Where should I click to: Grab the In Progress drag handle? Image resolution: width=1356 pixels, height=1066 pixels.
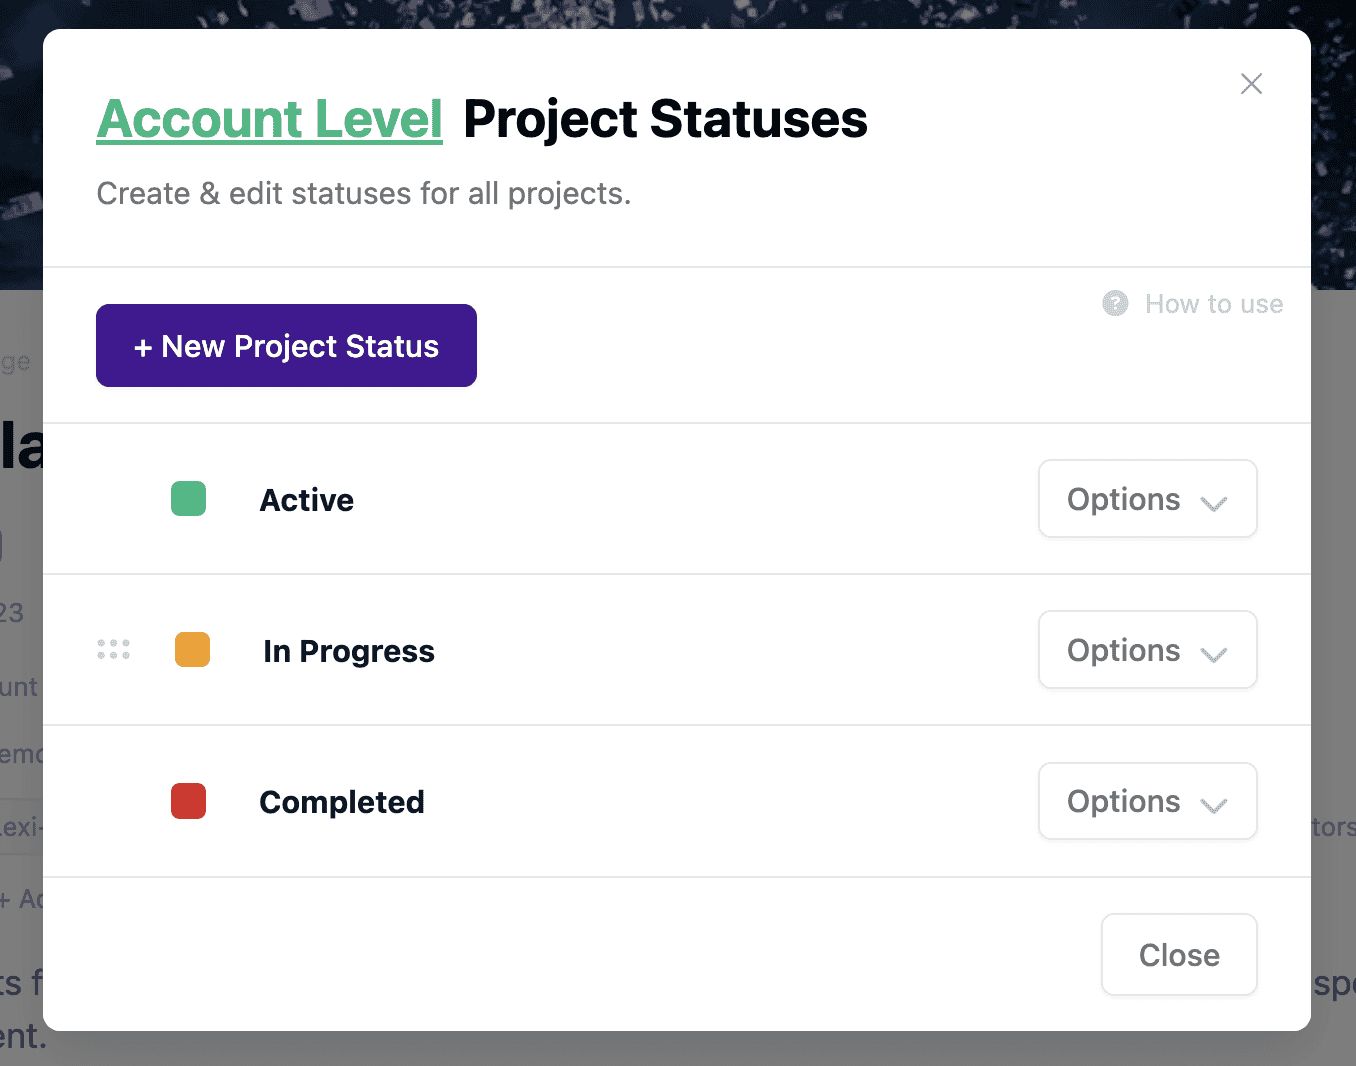click(x=114, y=650)
